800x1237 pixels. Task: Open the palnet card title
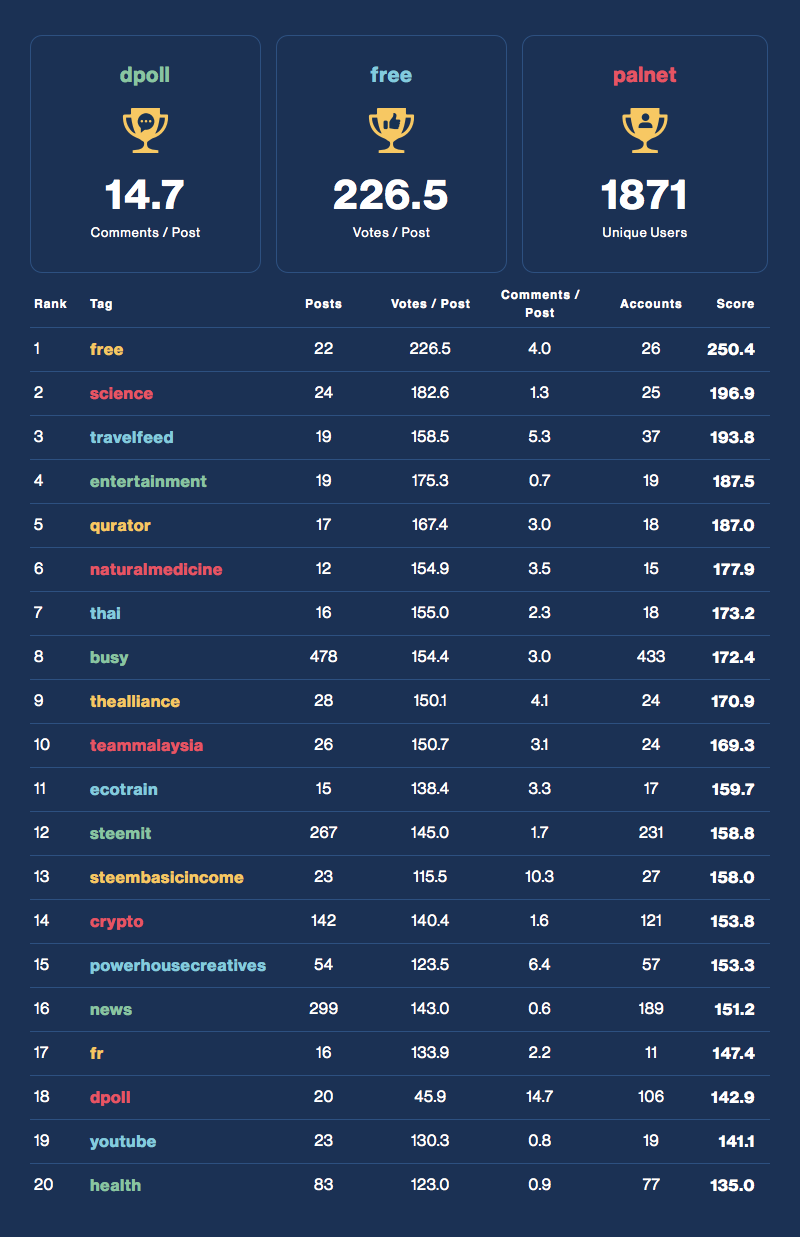pyautogui.click(x=645, y=75)
